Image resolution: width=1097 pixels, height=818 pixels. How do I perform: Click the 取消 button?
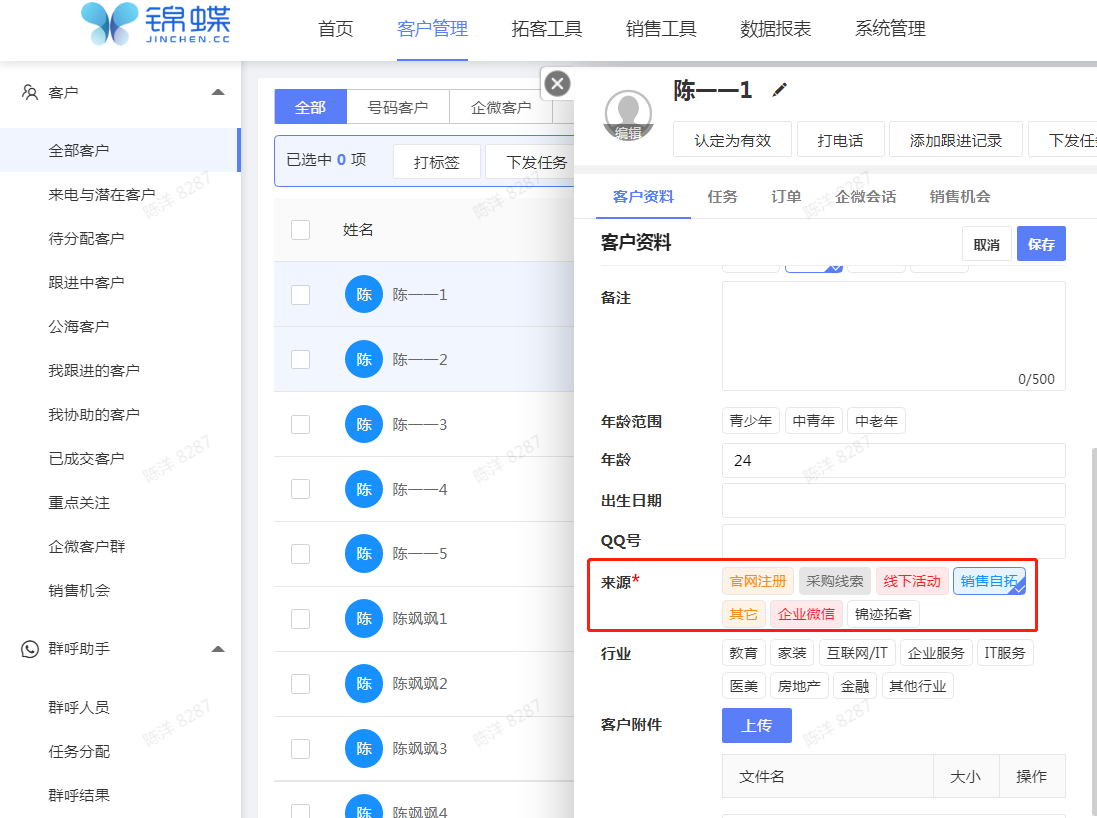[x=986, y=244]
